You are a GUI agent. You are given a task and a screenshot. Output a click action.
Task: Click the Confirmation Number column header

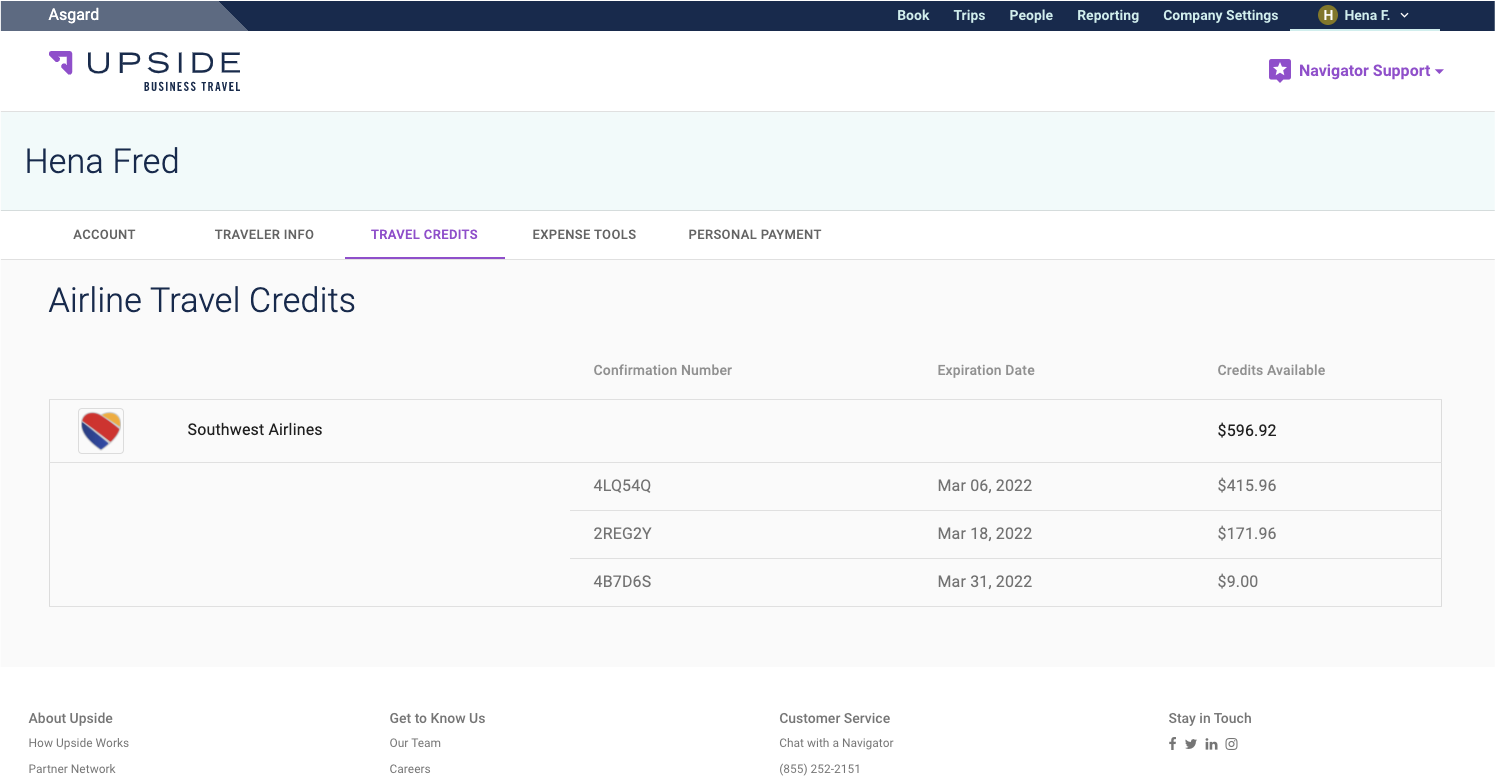[663, 370]
